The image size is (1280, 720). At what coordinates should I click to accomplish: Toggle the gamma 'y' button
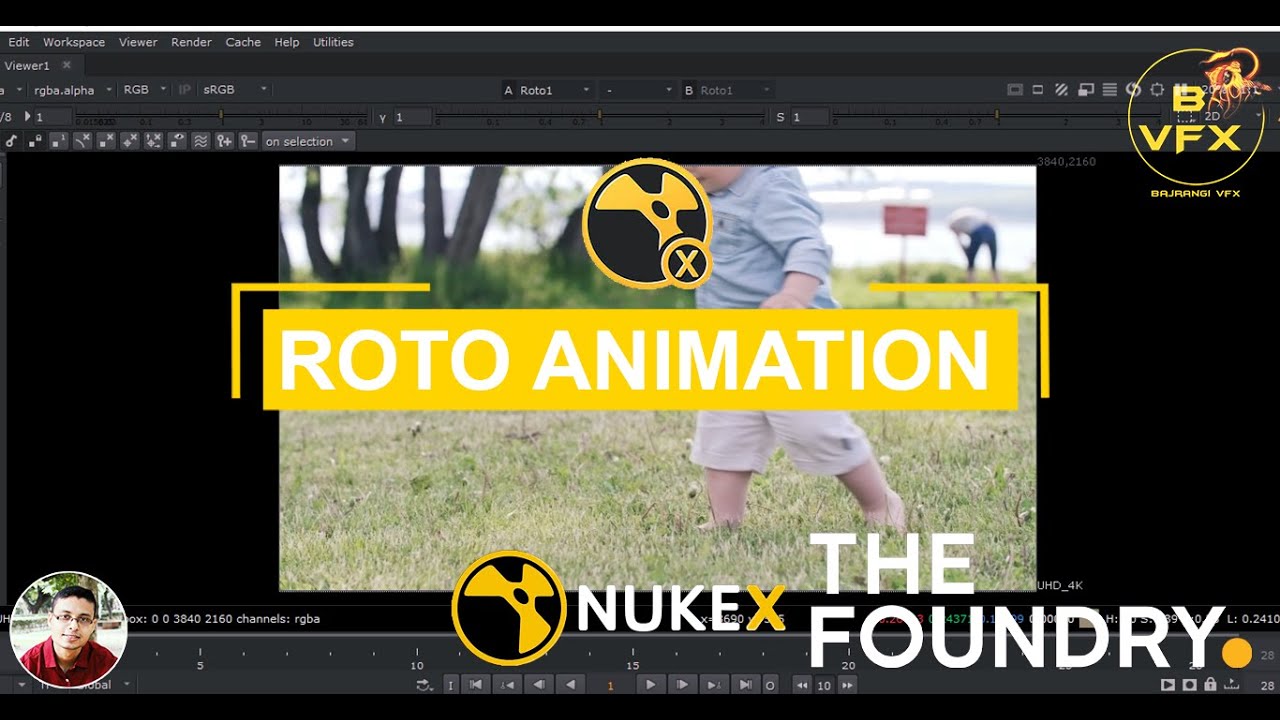(383, 117)
